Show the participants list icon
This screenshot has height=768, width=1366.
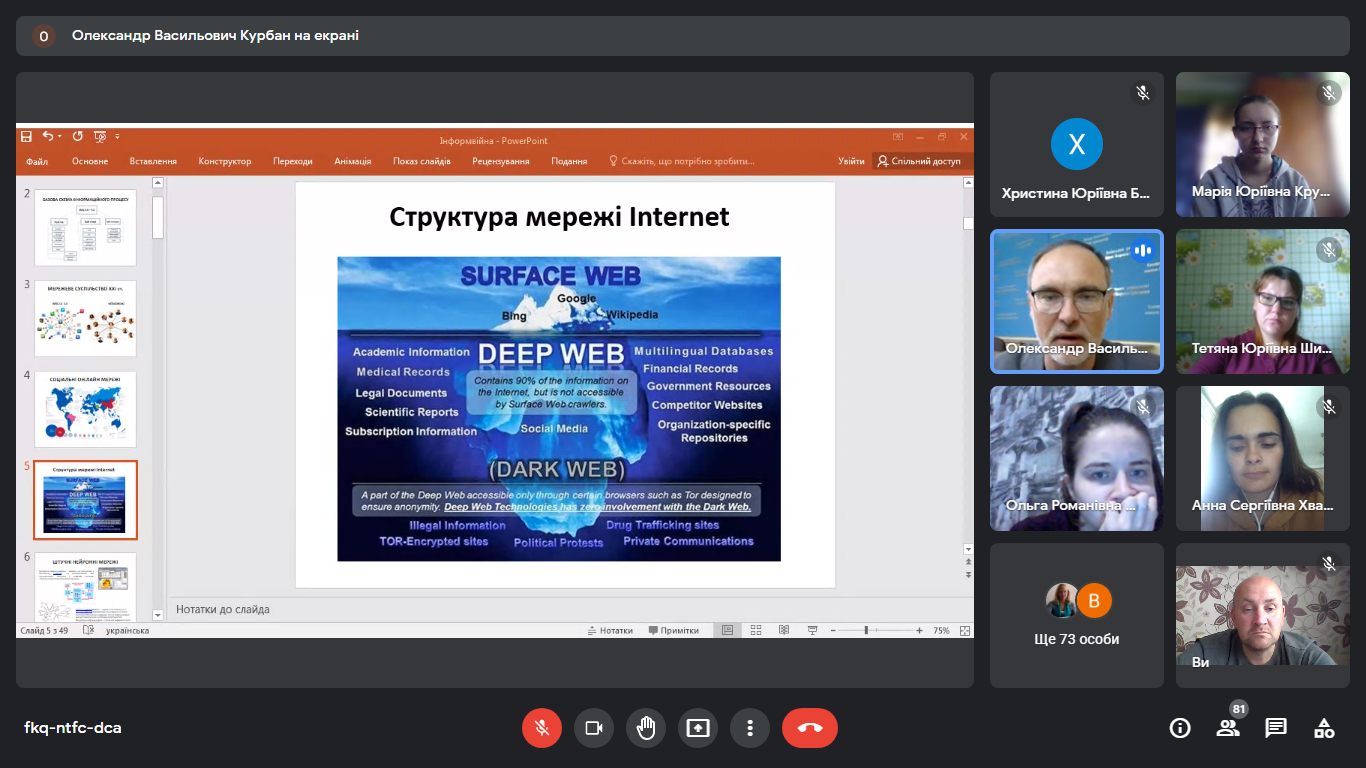click(1228, 728)
